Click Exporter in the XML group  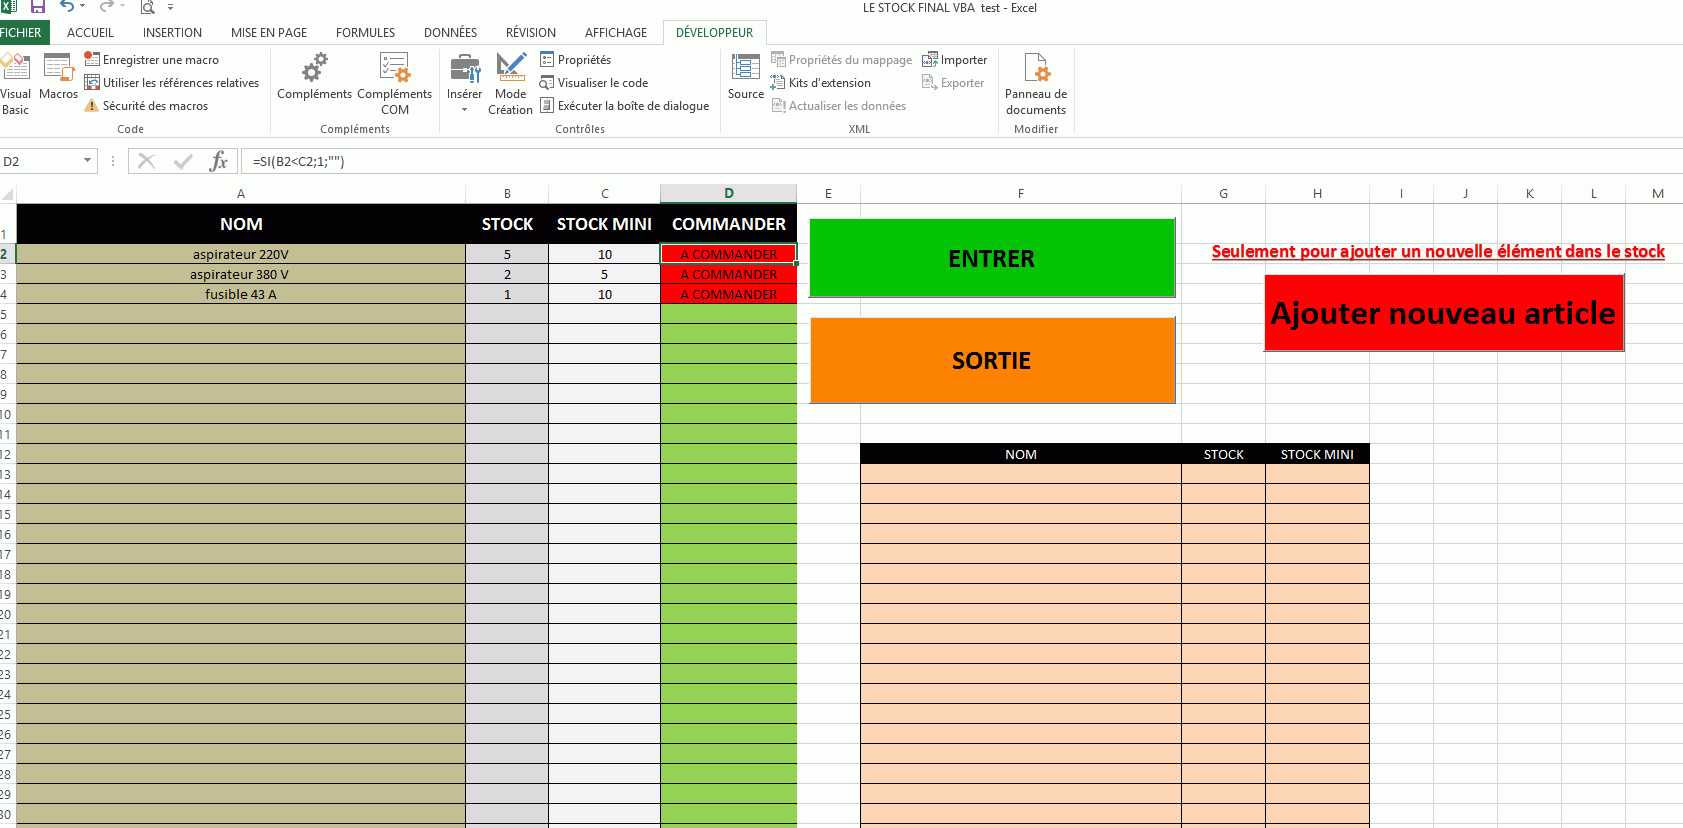point(953,83)
